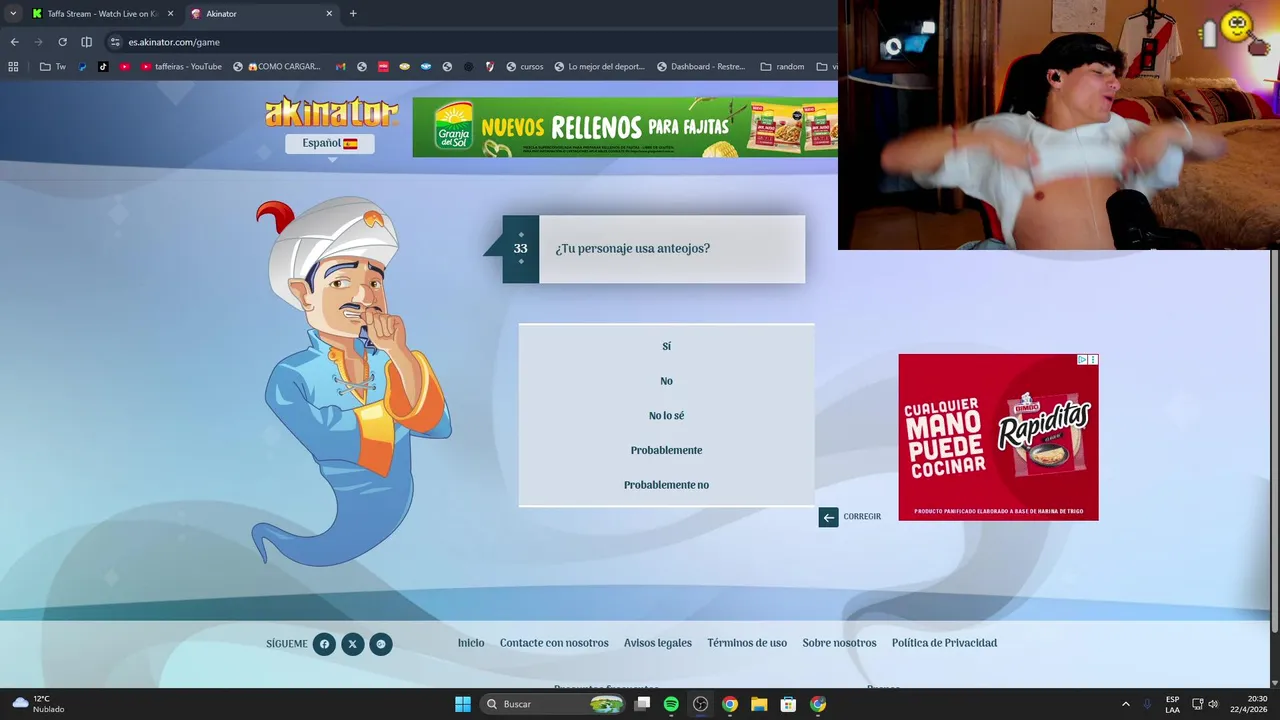Image resolution: width=1280 pixels, height=720 pixels.
Task: Click the taskbar Buscar search box
Action: (554, 704)
